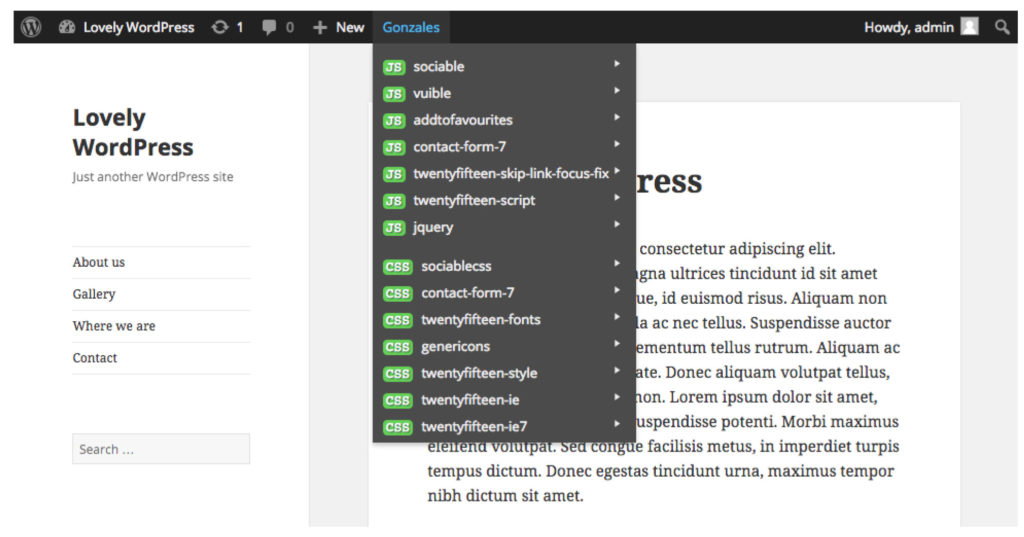Expand the twentyfifteen-ie7 submenu arrow
Screen dimensions: 1024x537
click(617, 424)
